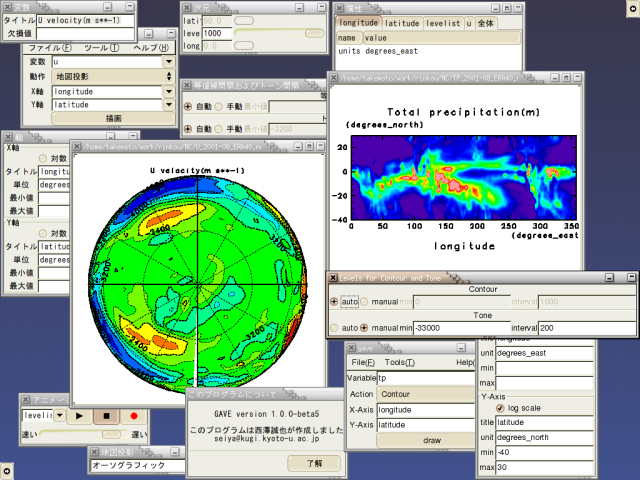The image size is (640, 480).
Task: Click the stop animation square icon
Action: coord(105,415)
